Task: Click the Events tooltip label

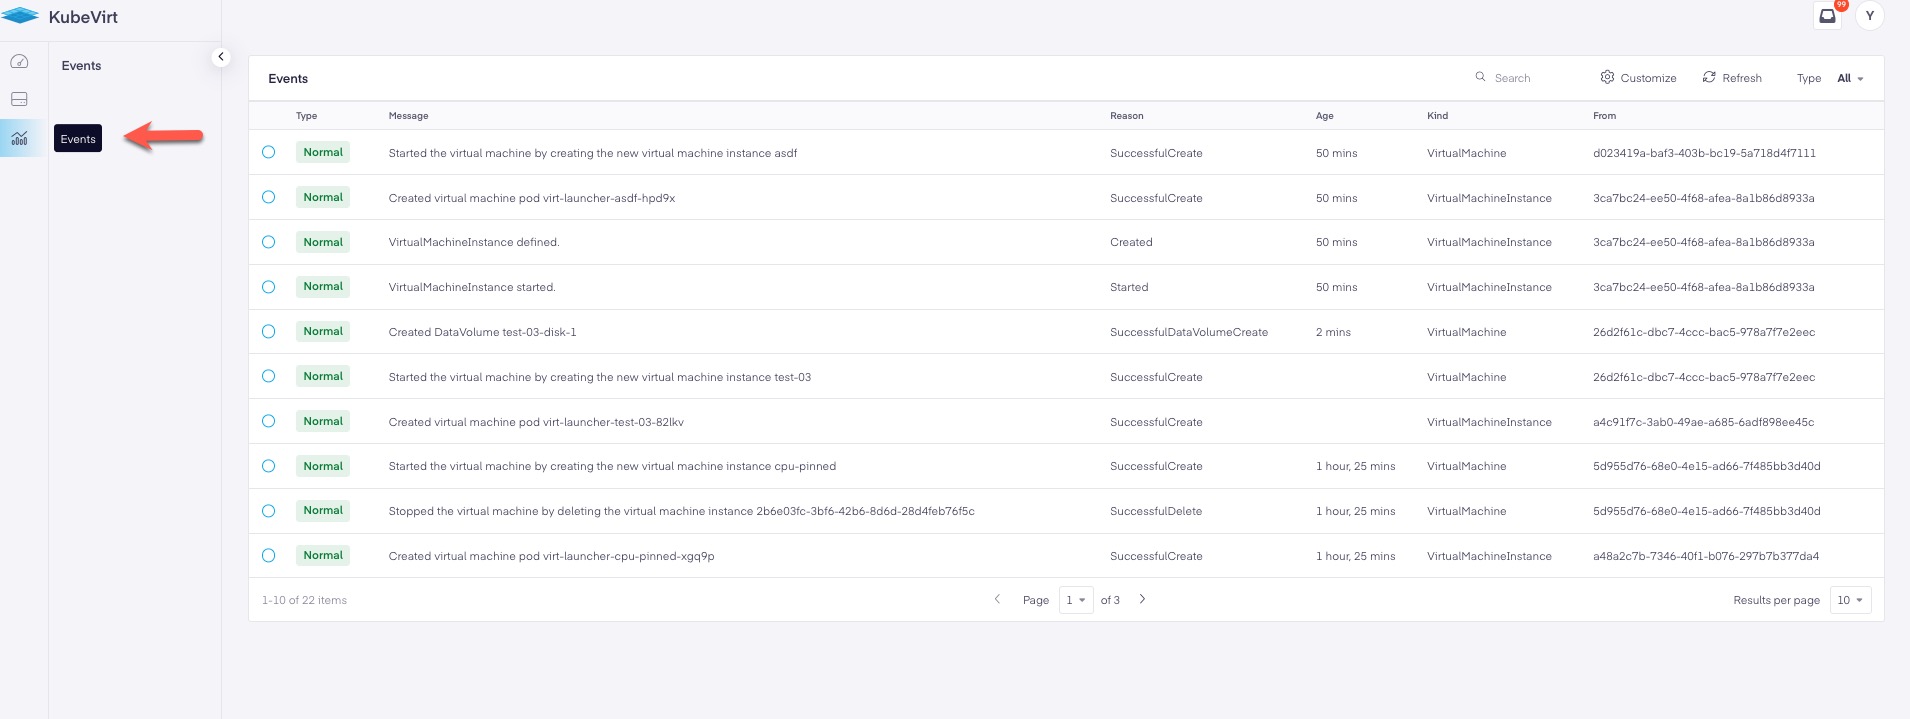Action: [78, 139]
